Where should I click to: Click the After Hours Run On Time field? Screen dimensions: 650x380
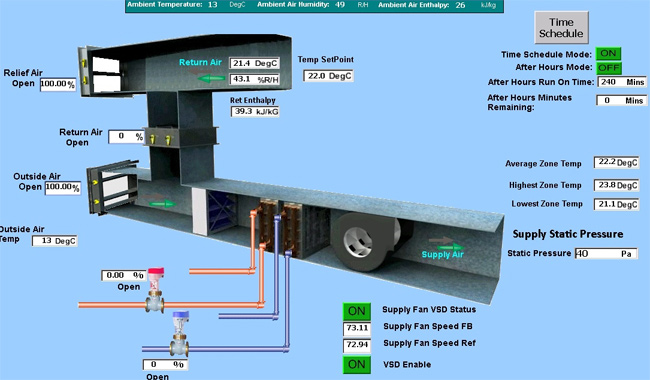pyautogui.click(x=622, y=82)
